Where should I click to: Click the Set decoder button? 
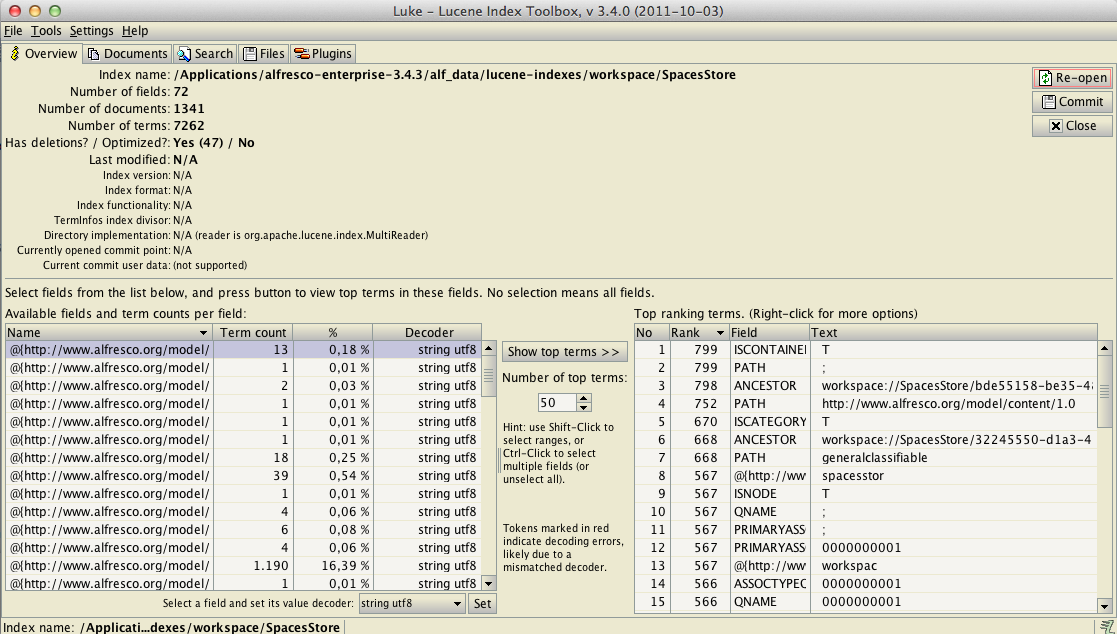(482, 604)
